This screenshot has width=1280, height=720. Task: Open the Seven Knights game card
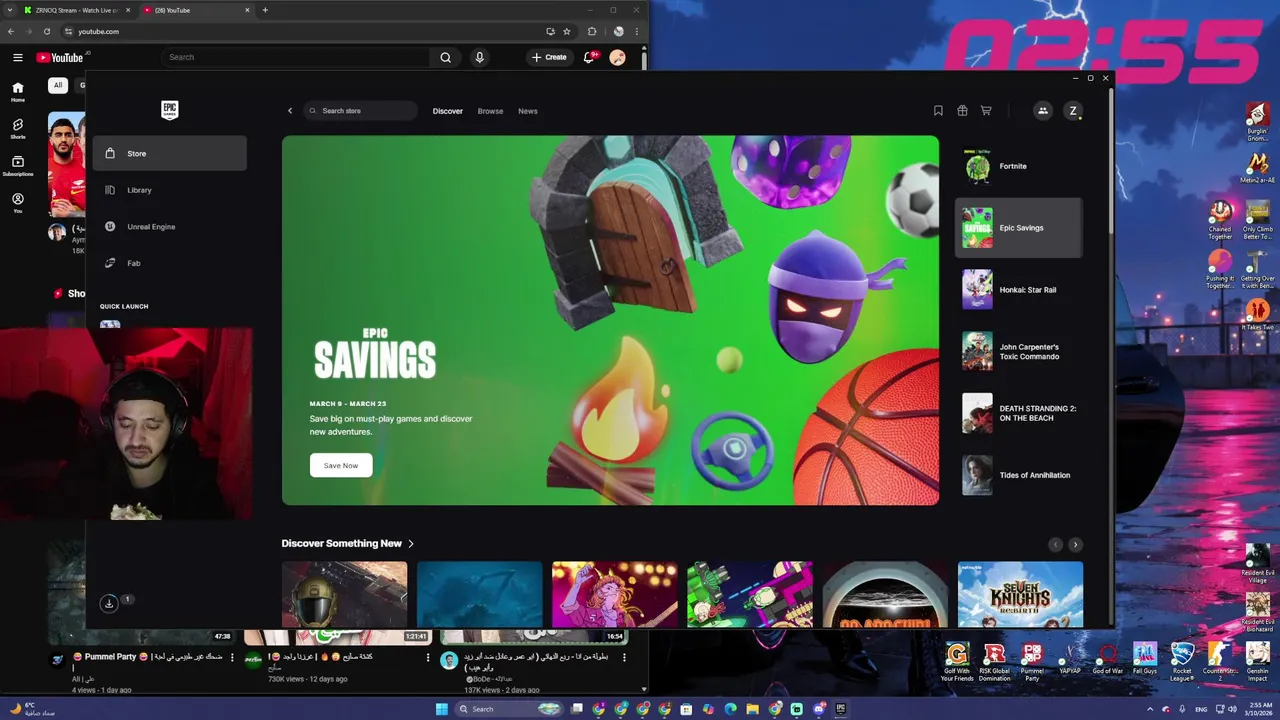[x=1020, y=595]
